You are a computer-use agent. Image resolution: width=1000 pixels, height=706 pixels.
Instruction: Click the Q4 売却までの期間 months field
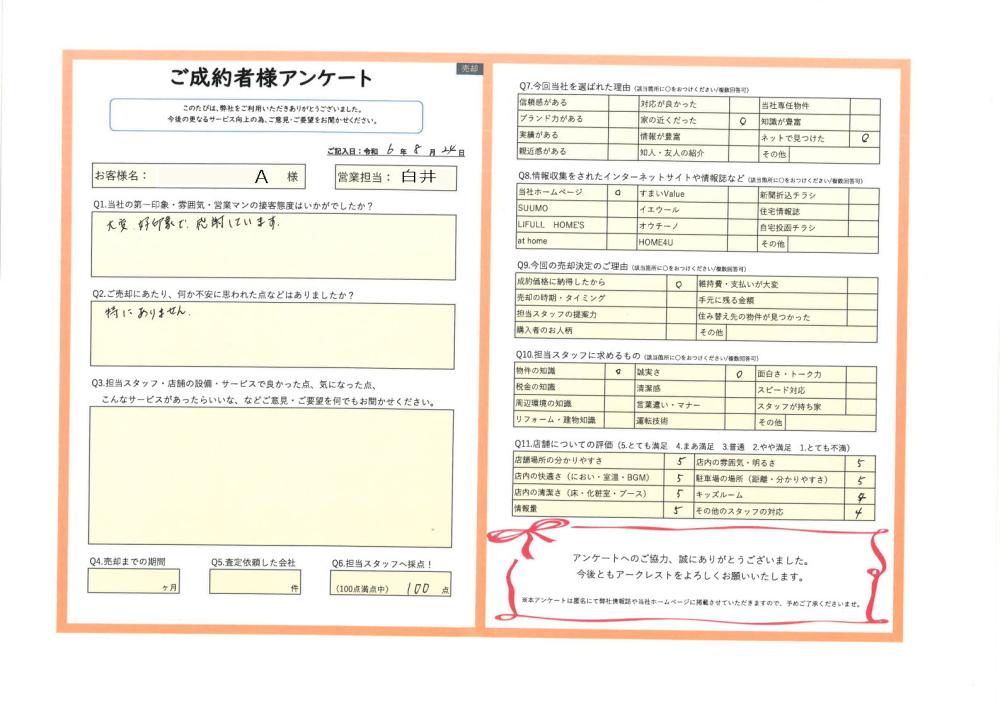134,582
